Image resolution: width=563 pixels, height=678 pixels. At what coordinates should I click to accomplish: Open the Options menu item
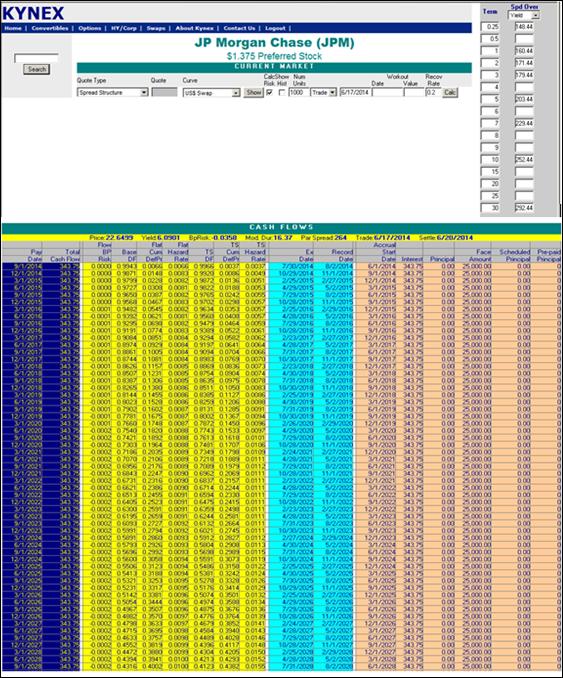90,28
